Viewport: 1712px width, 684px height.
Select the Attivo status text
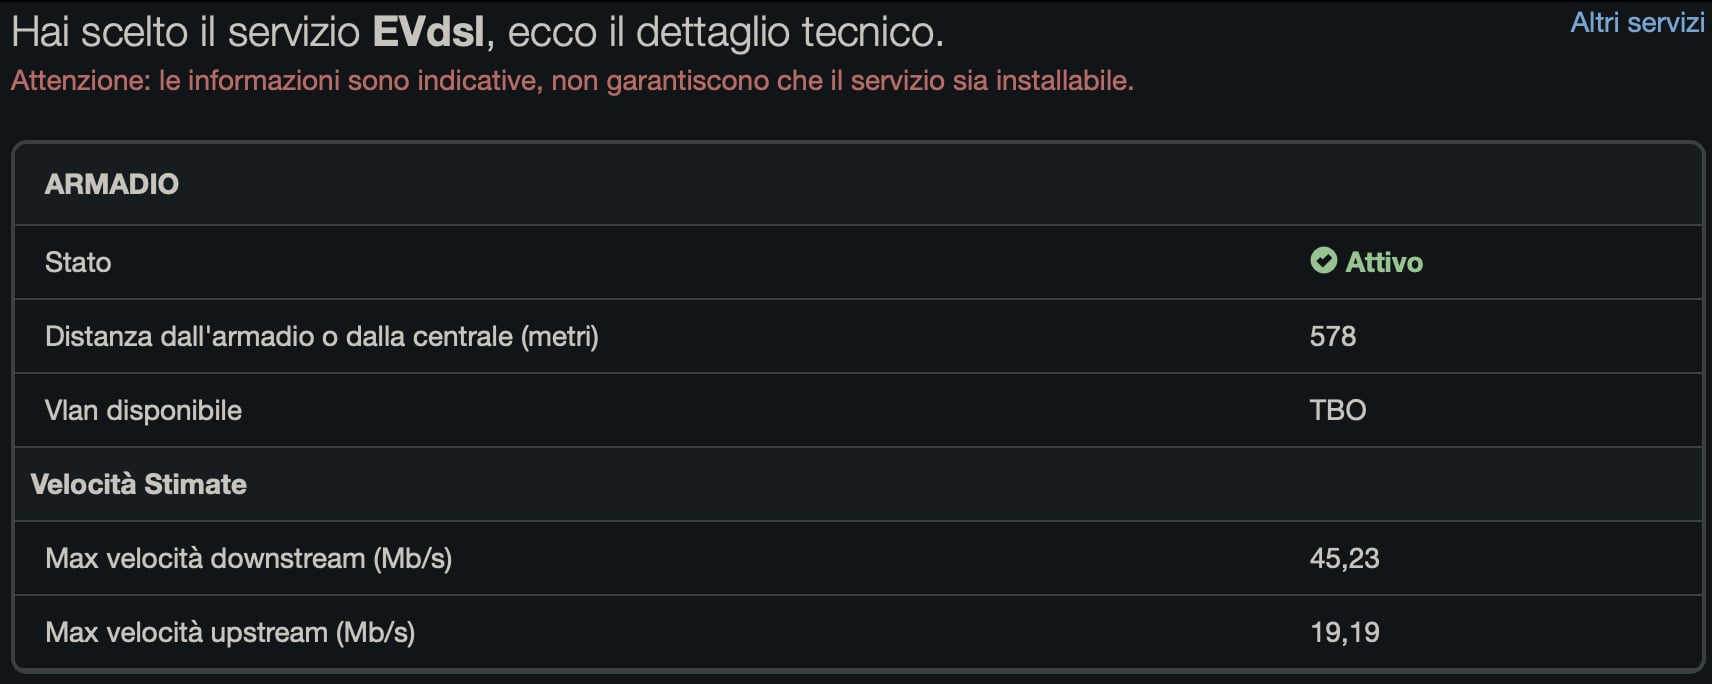pos(1384,262)
